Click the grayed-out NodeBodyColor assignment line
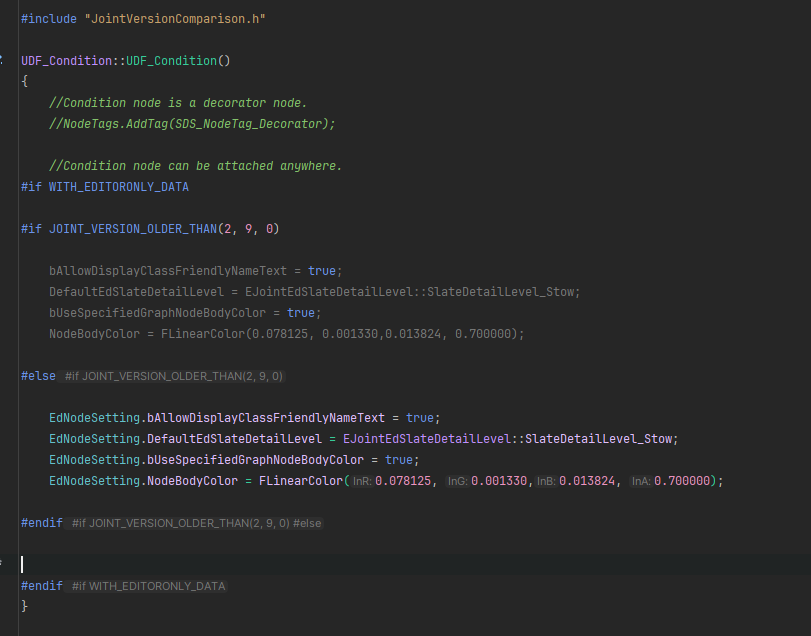The height and width of the screenshot is (636, 811). [286, 334]
